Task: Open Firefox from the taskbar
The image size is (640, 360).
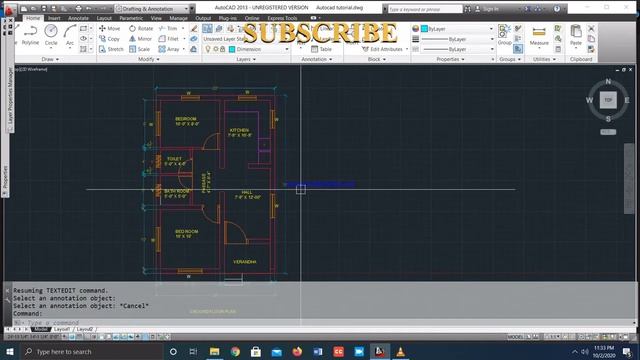Action: (297, 351)
